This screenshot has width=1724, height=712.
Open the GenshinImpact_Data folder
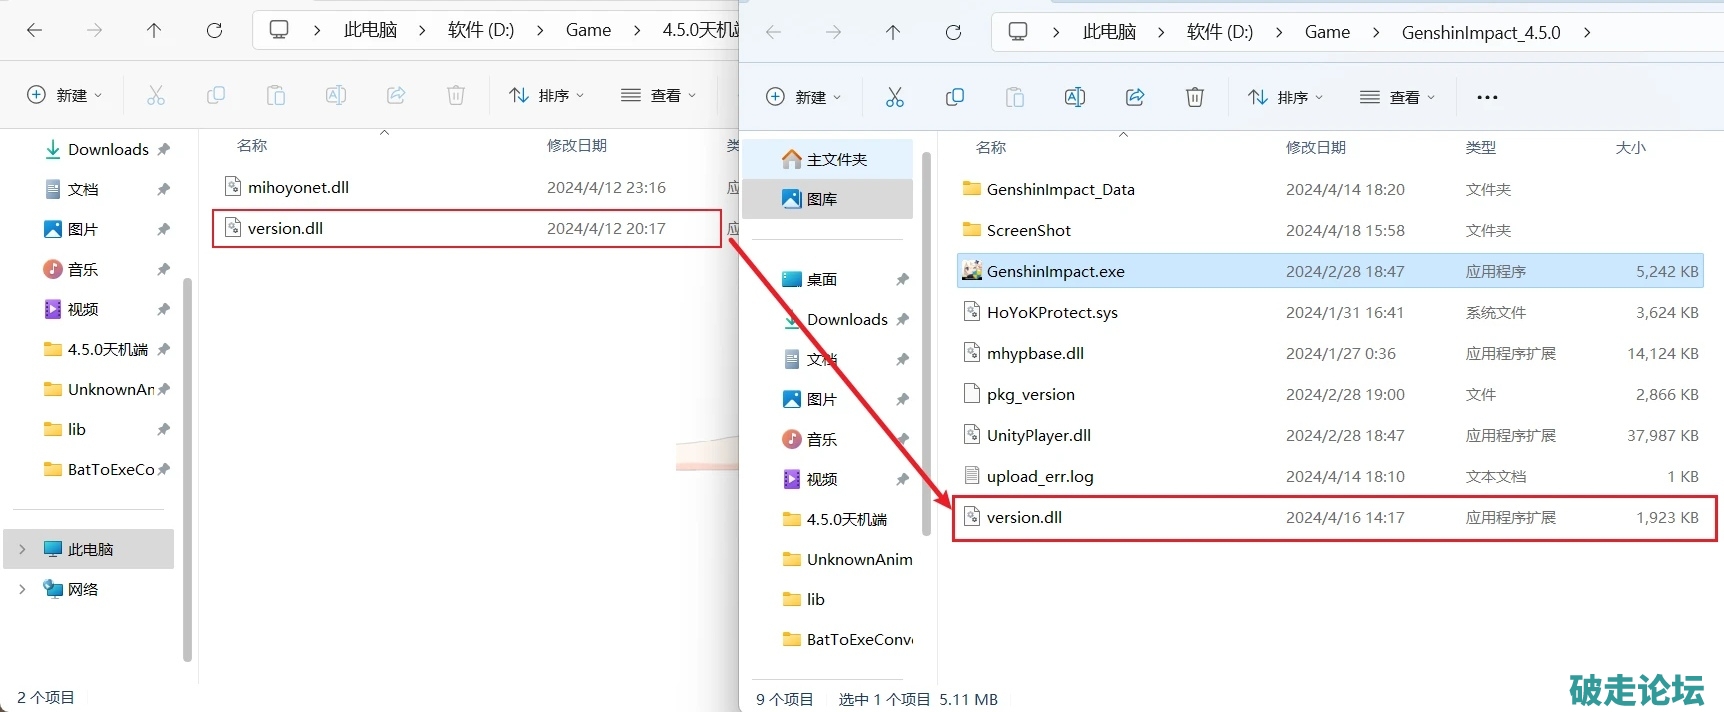coord(1060,189)
